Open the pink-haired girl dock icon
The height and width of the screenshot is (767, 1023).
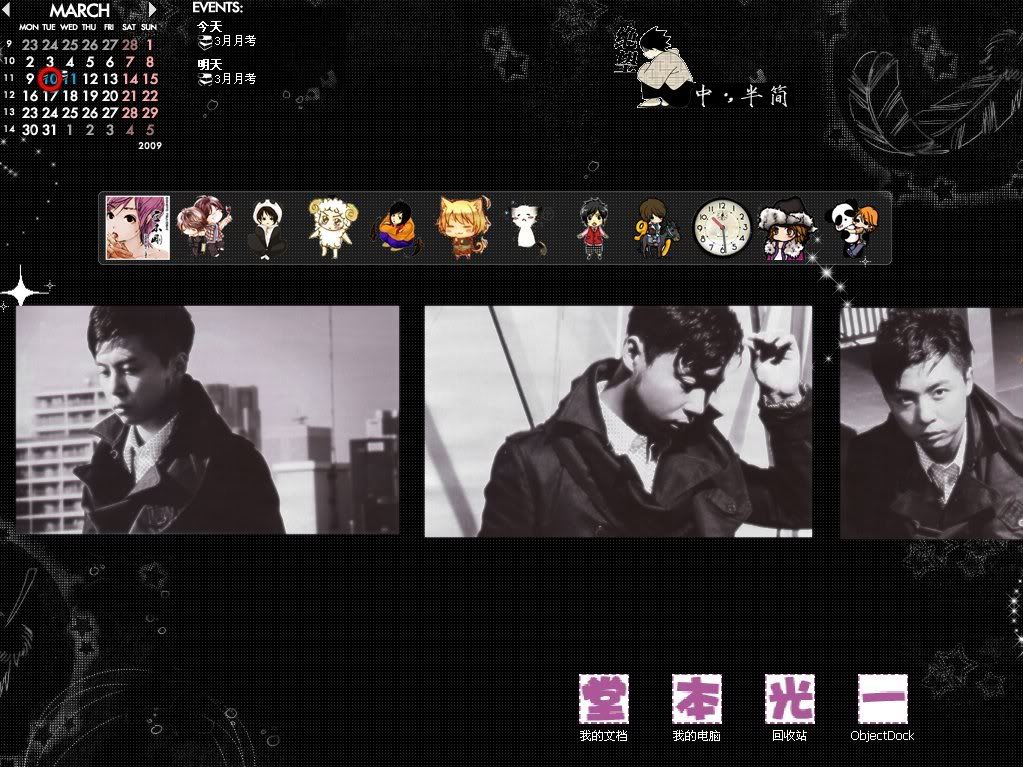[138, 228]
